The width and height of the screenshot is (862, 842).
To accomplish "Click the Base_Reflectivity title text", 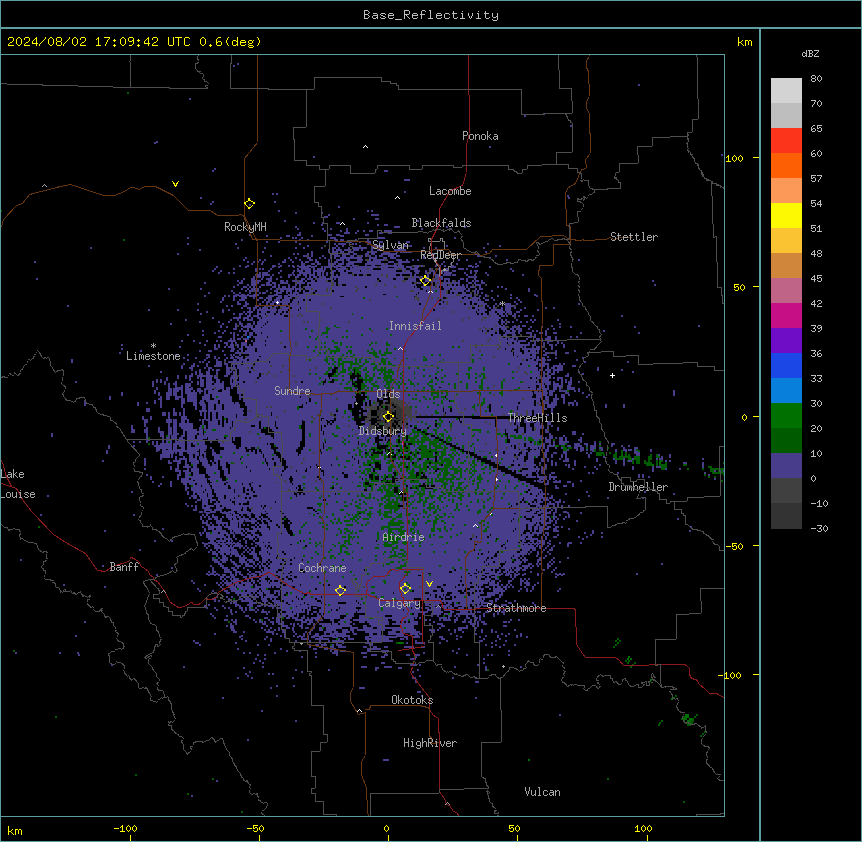I will click(431, 15).
